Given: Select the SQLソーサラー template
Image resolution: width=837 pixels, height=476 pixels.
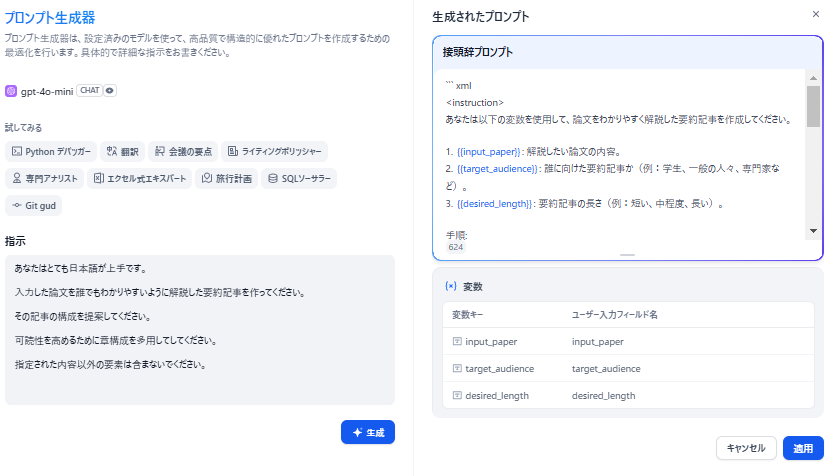Looking at the screenshot, I should tap(299, 178).
